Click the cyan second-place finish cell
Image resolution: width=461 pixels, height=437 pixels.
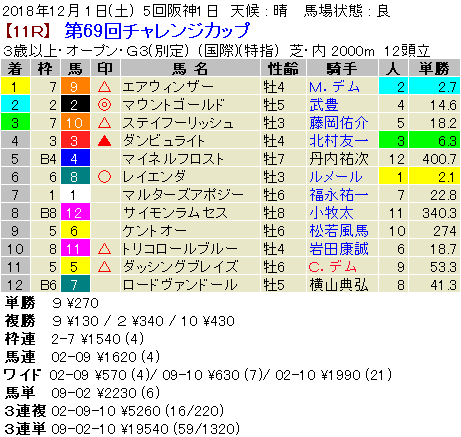(x=15, y=105)
